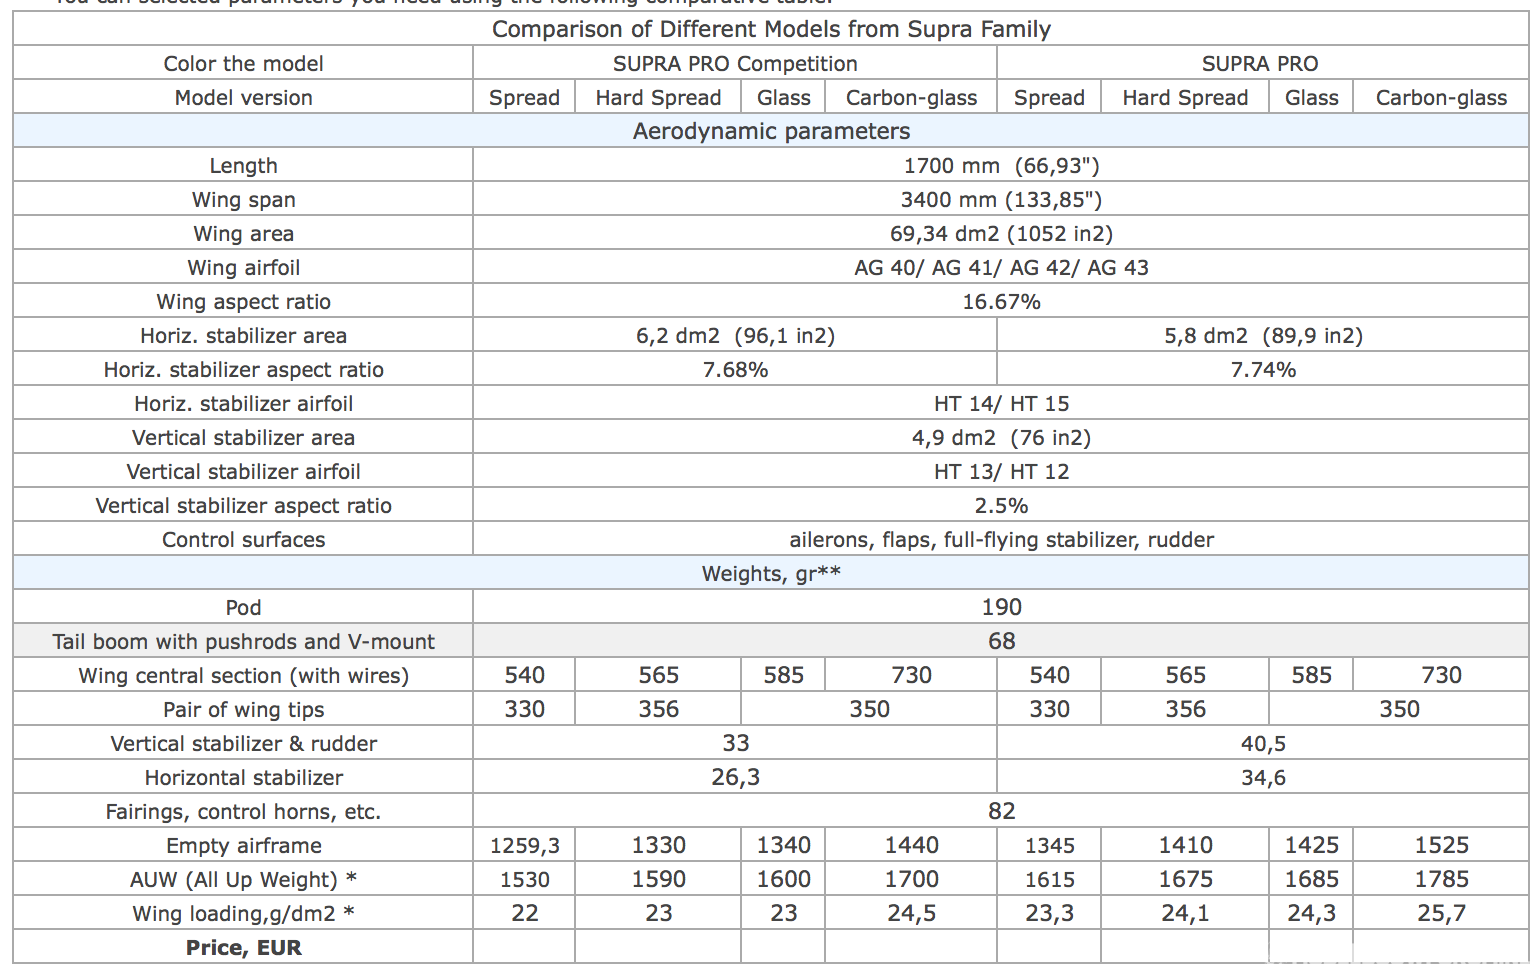Click the Pod weight value '190'
The height and width of the screenshot is (978, 1540).
point(1001,607)
